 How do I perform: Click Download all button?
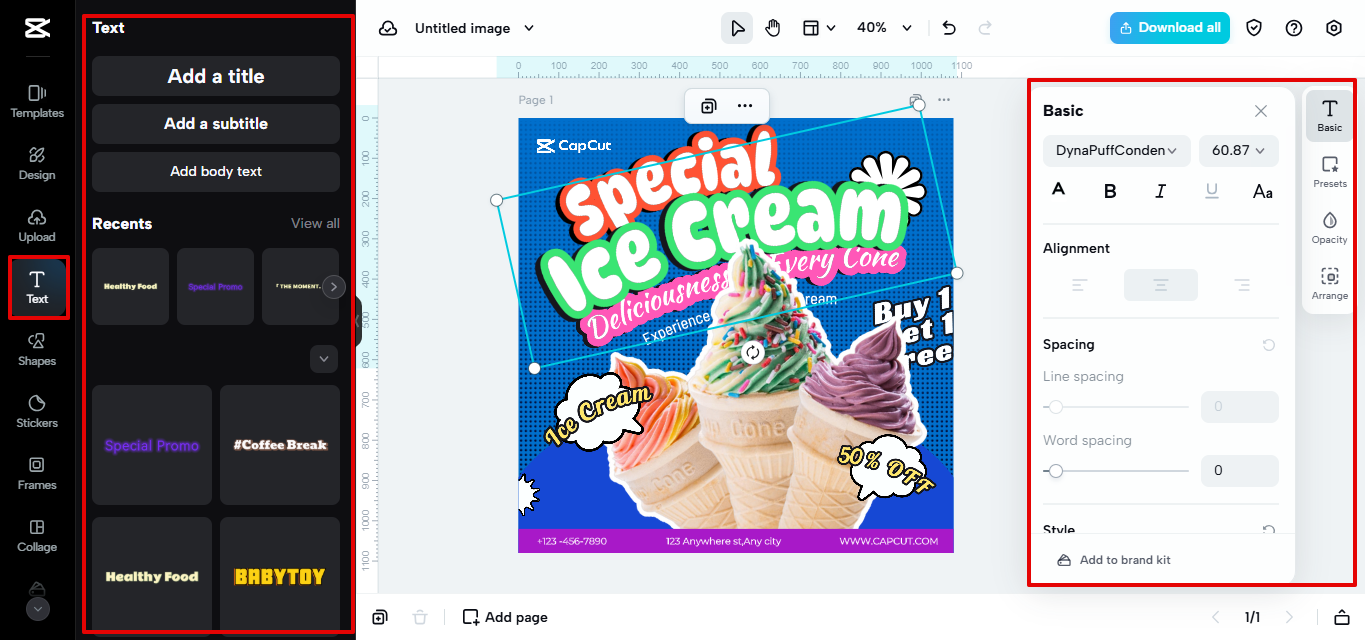pos(1169,28)
